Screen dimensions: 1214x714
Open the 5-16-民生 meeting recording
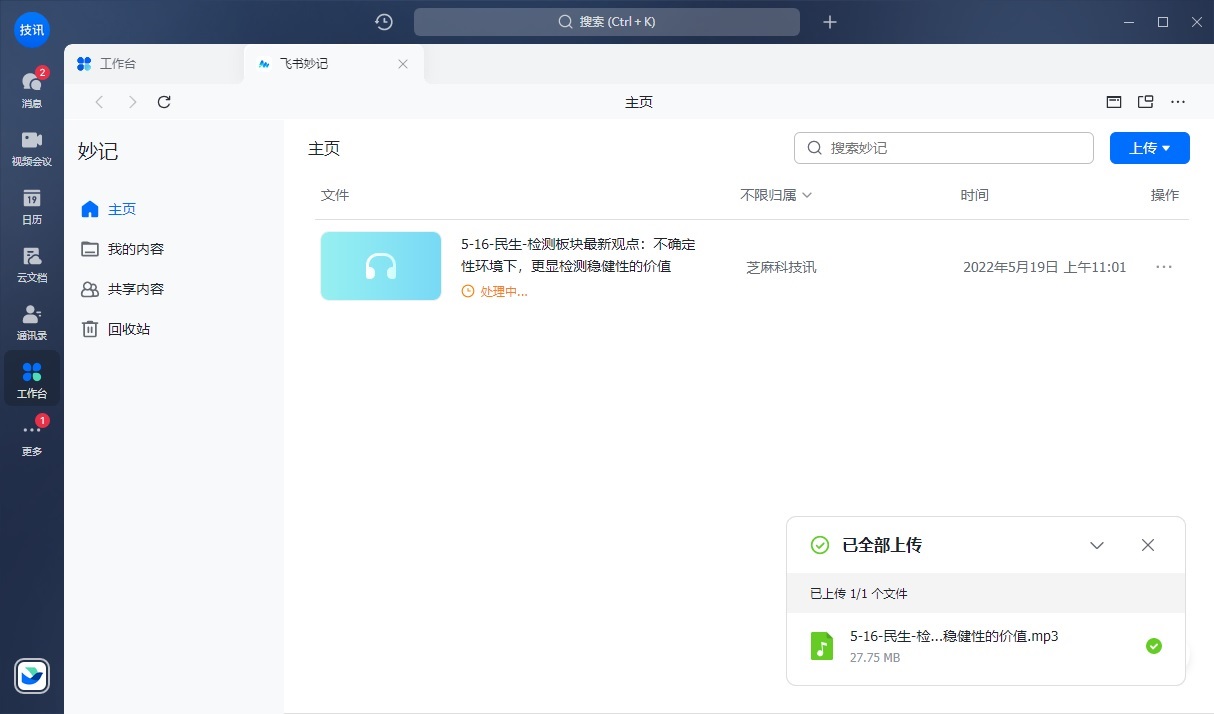[577, 255]
